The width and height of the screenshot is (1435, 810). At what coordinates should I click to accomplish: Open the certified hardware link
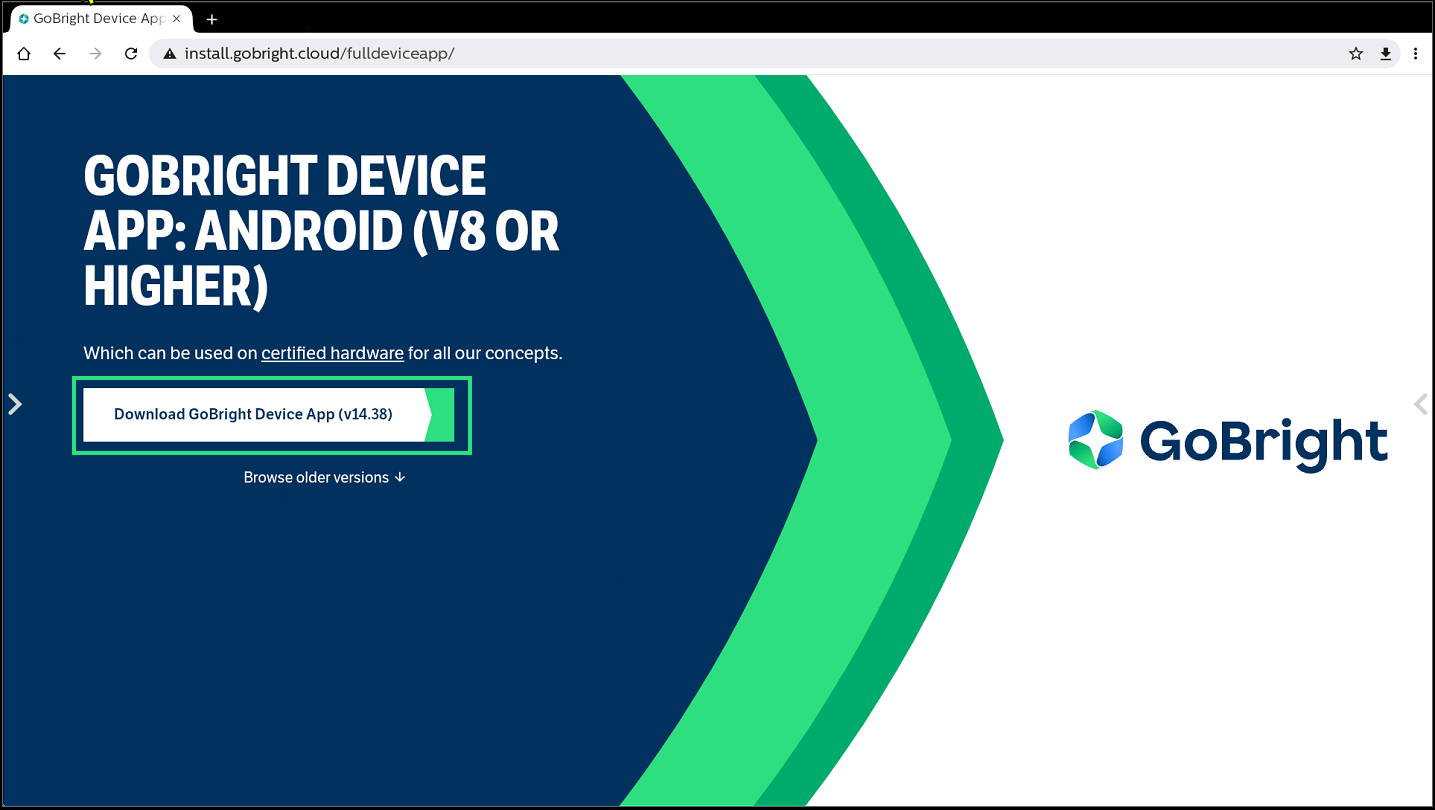pyautogui.click(x=332, y=353)
